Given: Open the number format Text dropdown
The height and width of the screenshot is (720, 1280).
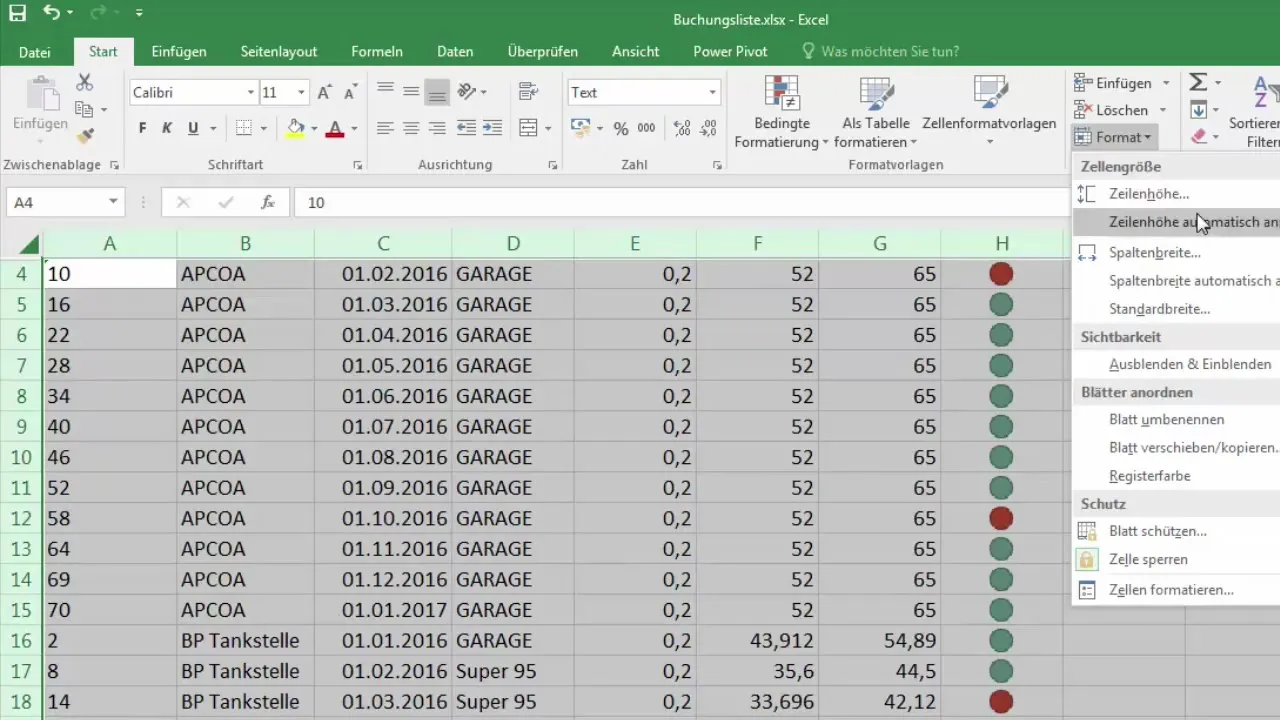Looking at the screenshot, I should pos(712,93).
